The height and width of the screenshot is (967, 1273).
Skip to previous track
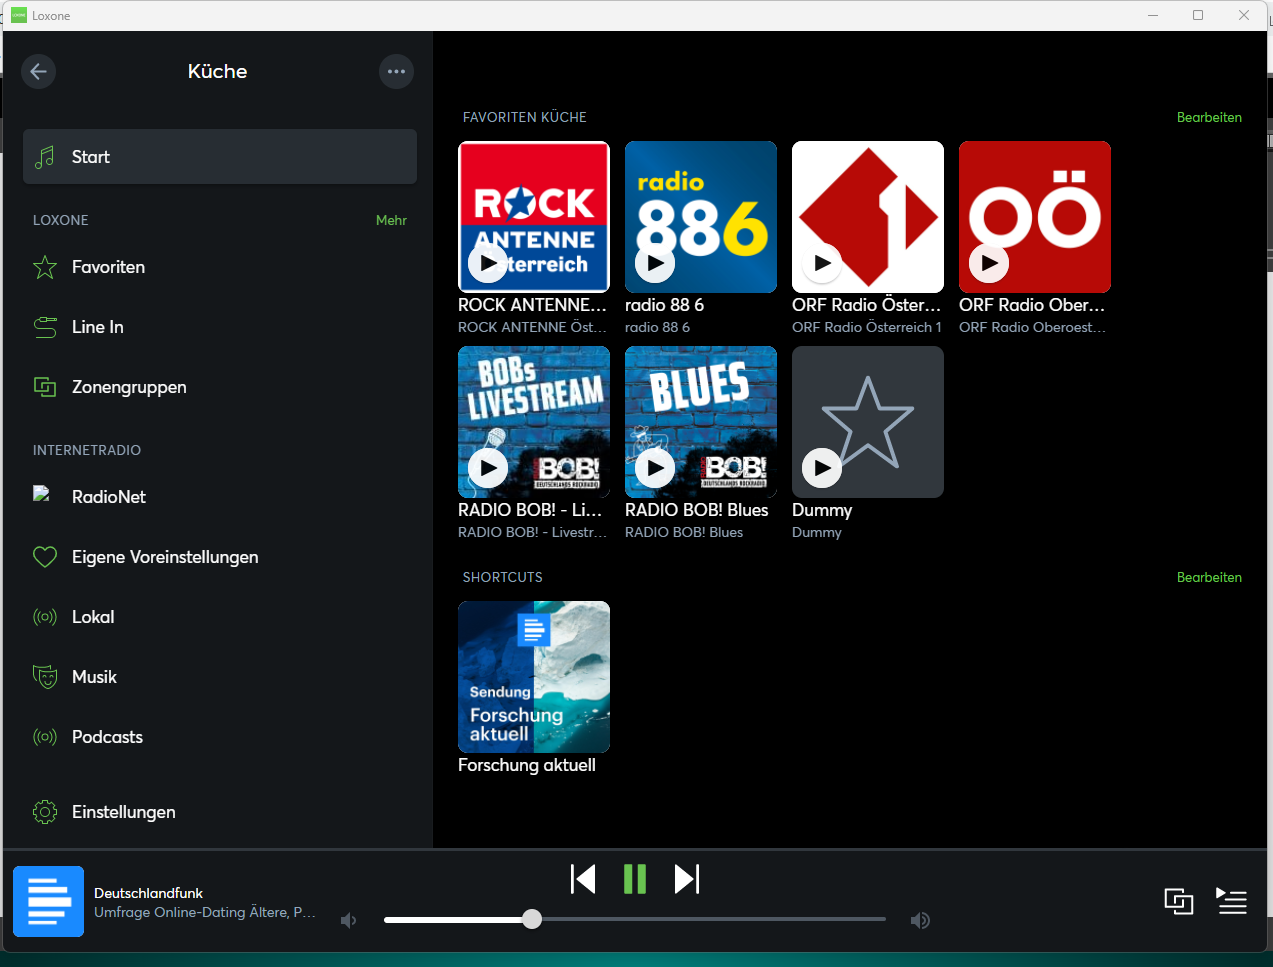coord(583,879)
